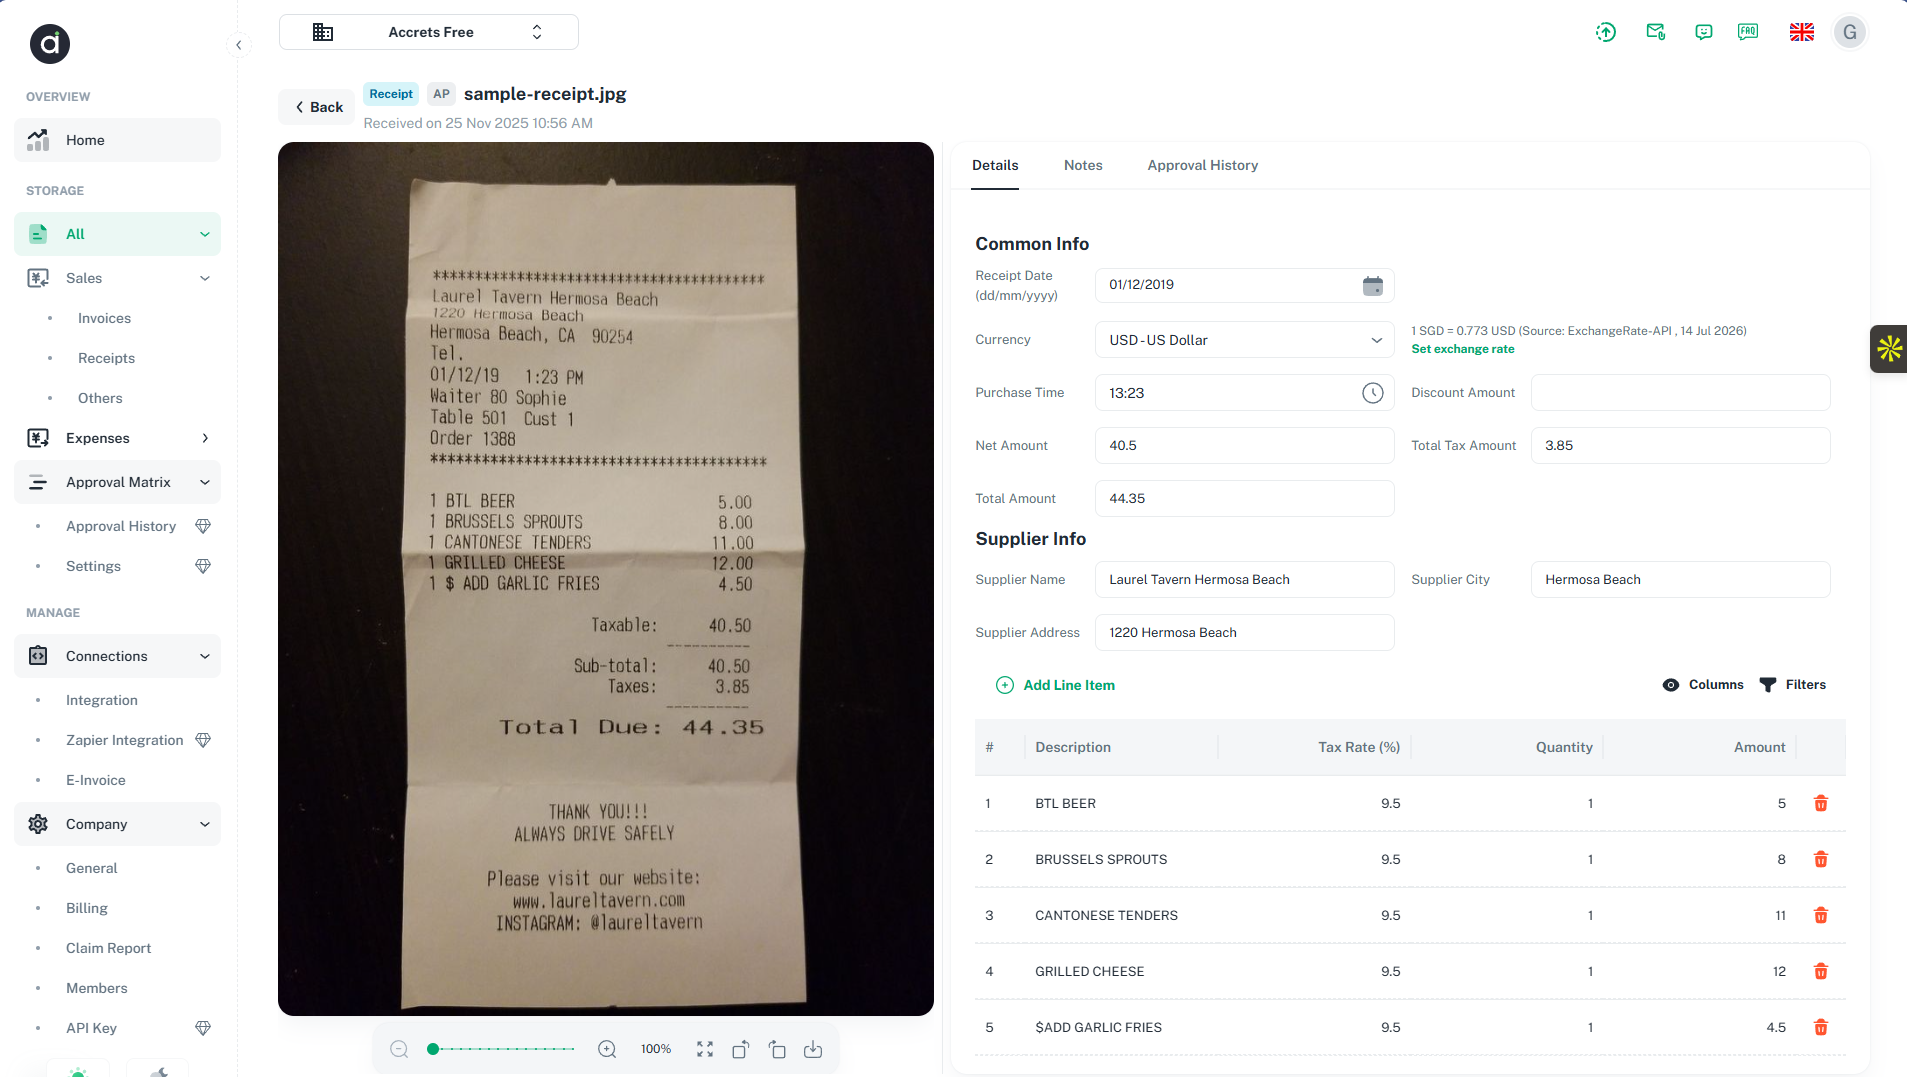Download the receipt image file
The image size is (1907, 1077).
(813, 1049)
